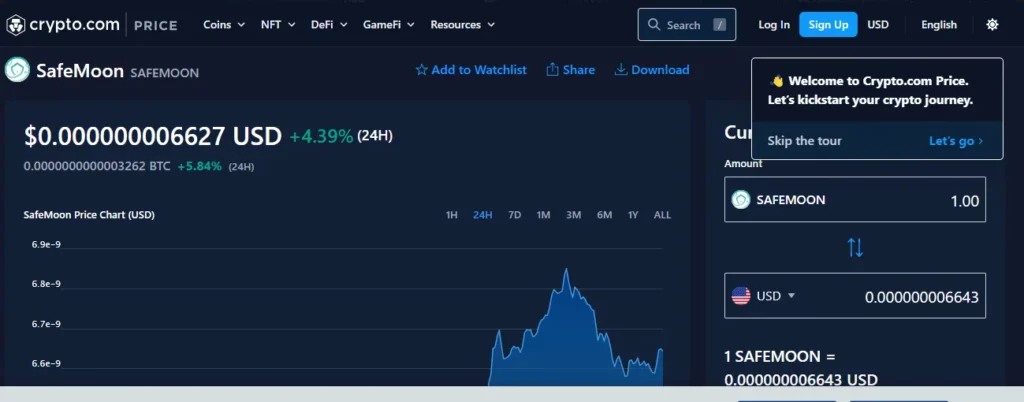Click the 0.0000000000003262 BTC price
The image size is (1024, 402).
(97, 166)
